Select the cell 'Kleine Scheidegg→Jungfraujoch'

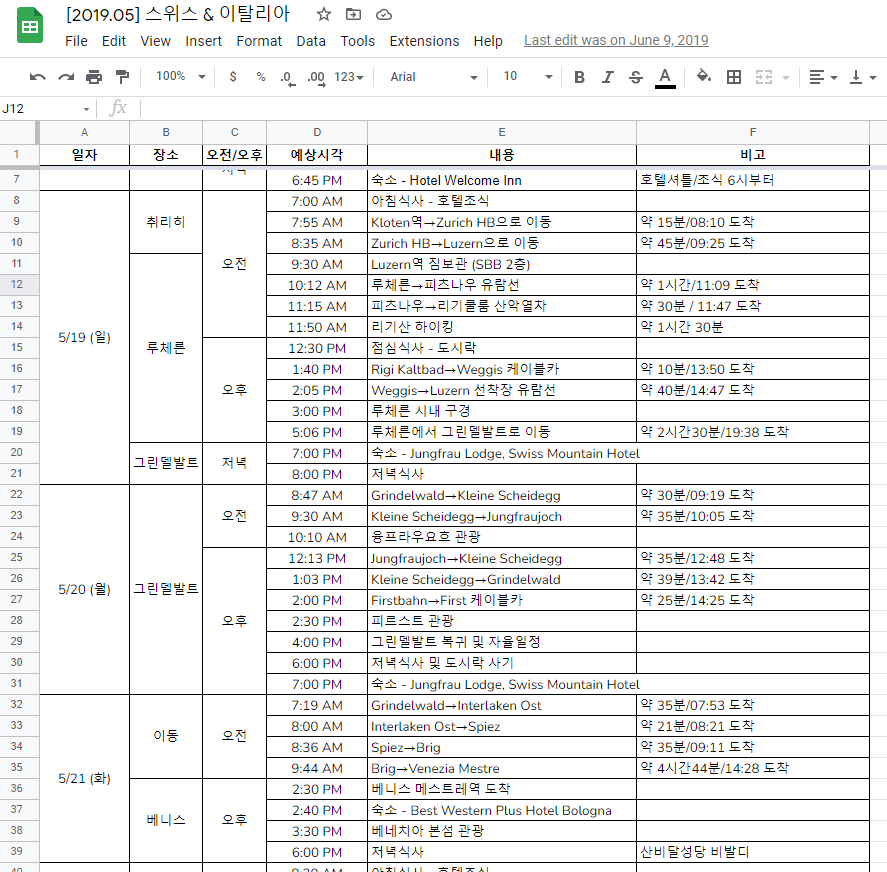(x=502, y=517)
